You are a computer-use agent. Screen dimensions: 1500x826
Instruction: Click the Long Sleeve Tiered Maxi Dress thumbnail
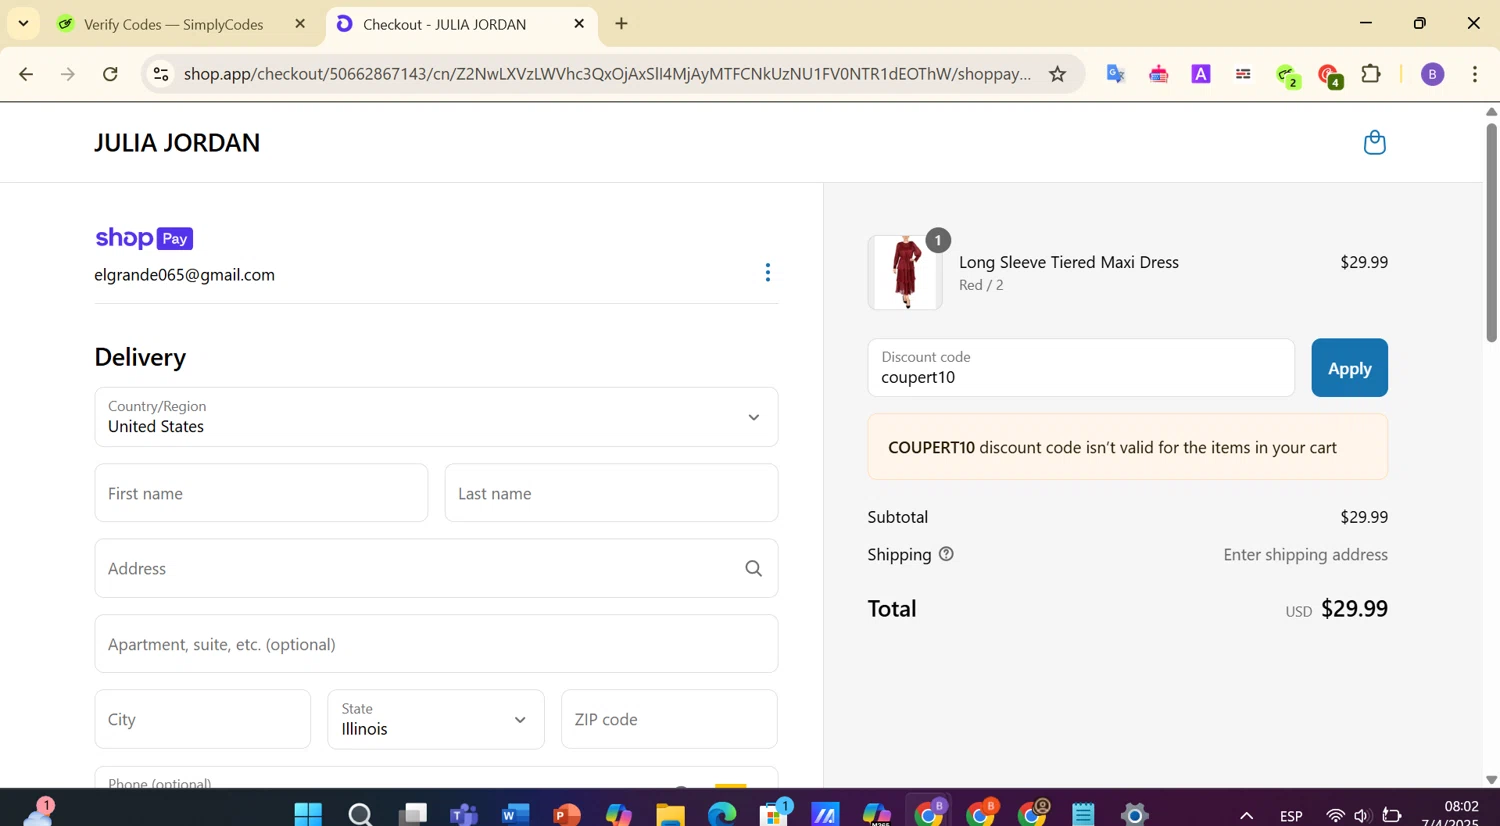905,272
